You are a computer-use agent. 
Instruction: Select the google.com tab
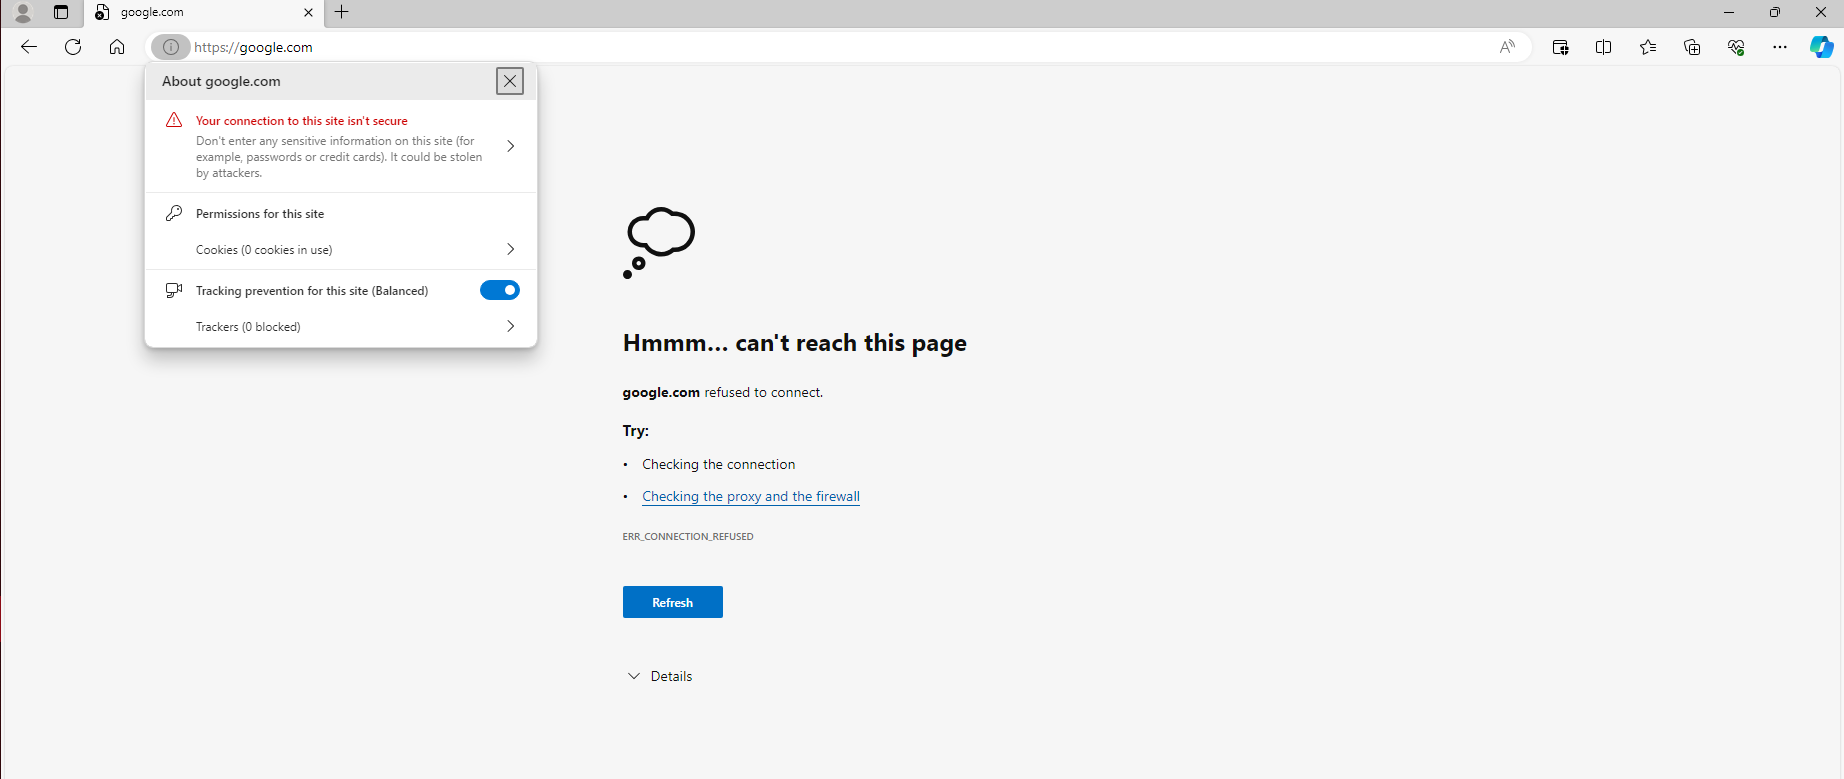click(x=204, y=13)
